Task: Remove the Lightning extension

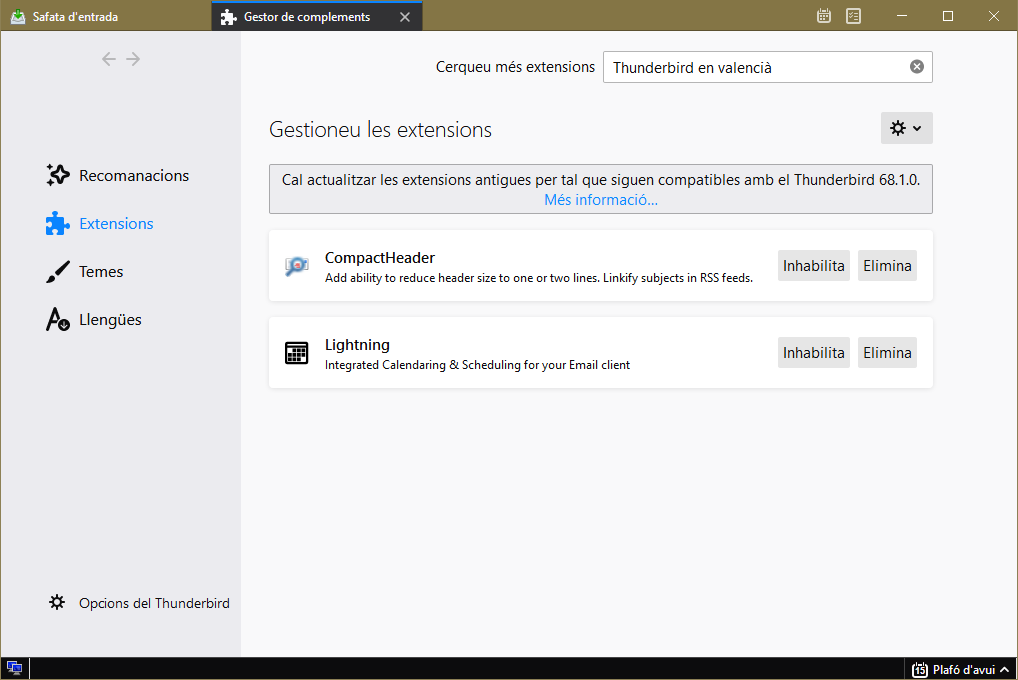Action: (887, 353)
